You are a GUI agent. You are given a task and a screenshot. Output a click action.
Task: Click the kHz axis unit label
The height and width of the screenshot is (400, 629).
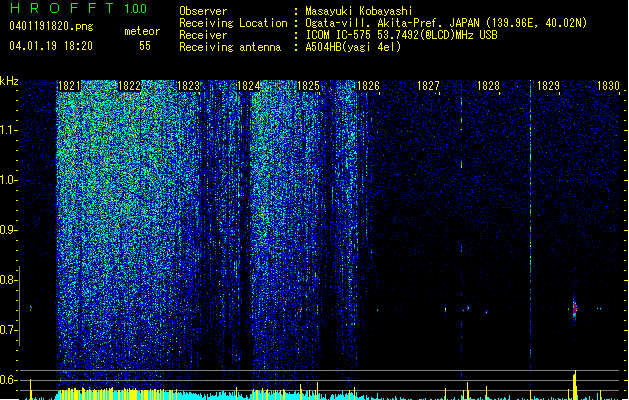tap(9, 81)
